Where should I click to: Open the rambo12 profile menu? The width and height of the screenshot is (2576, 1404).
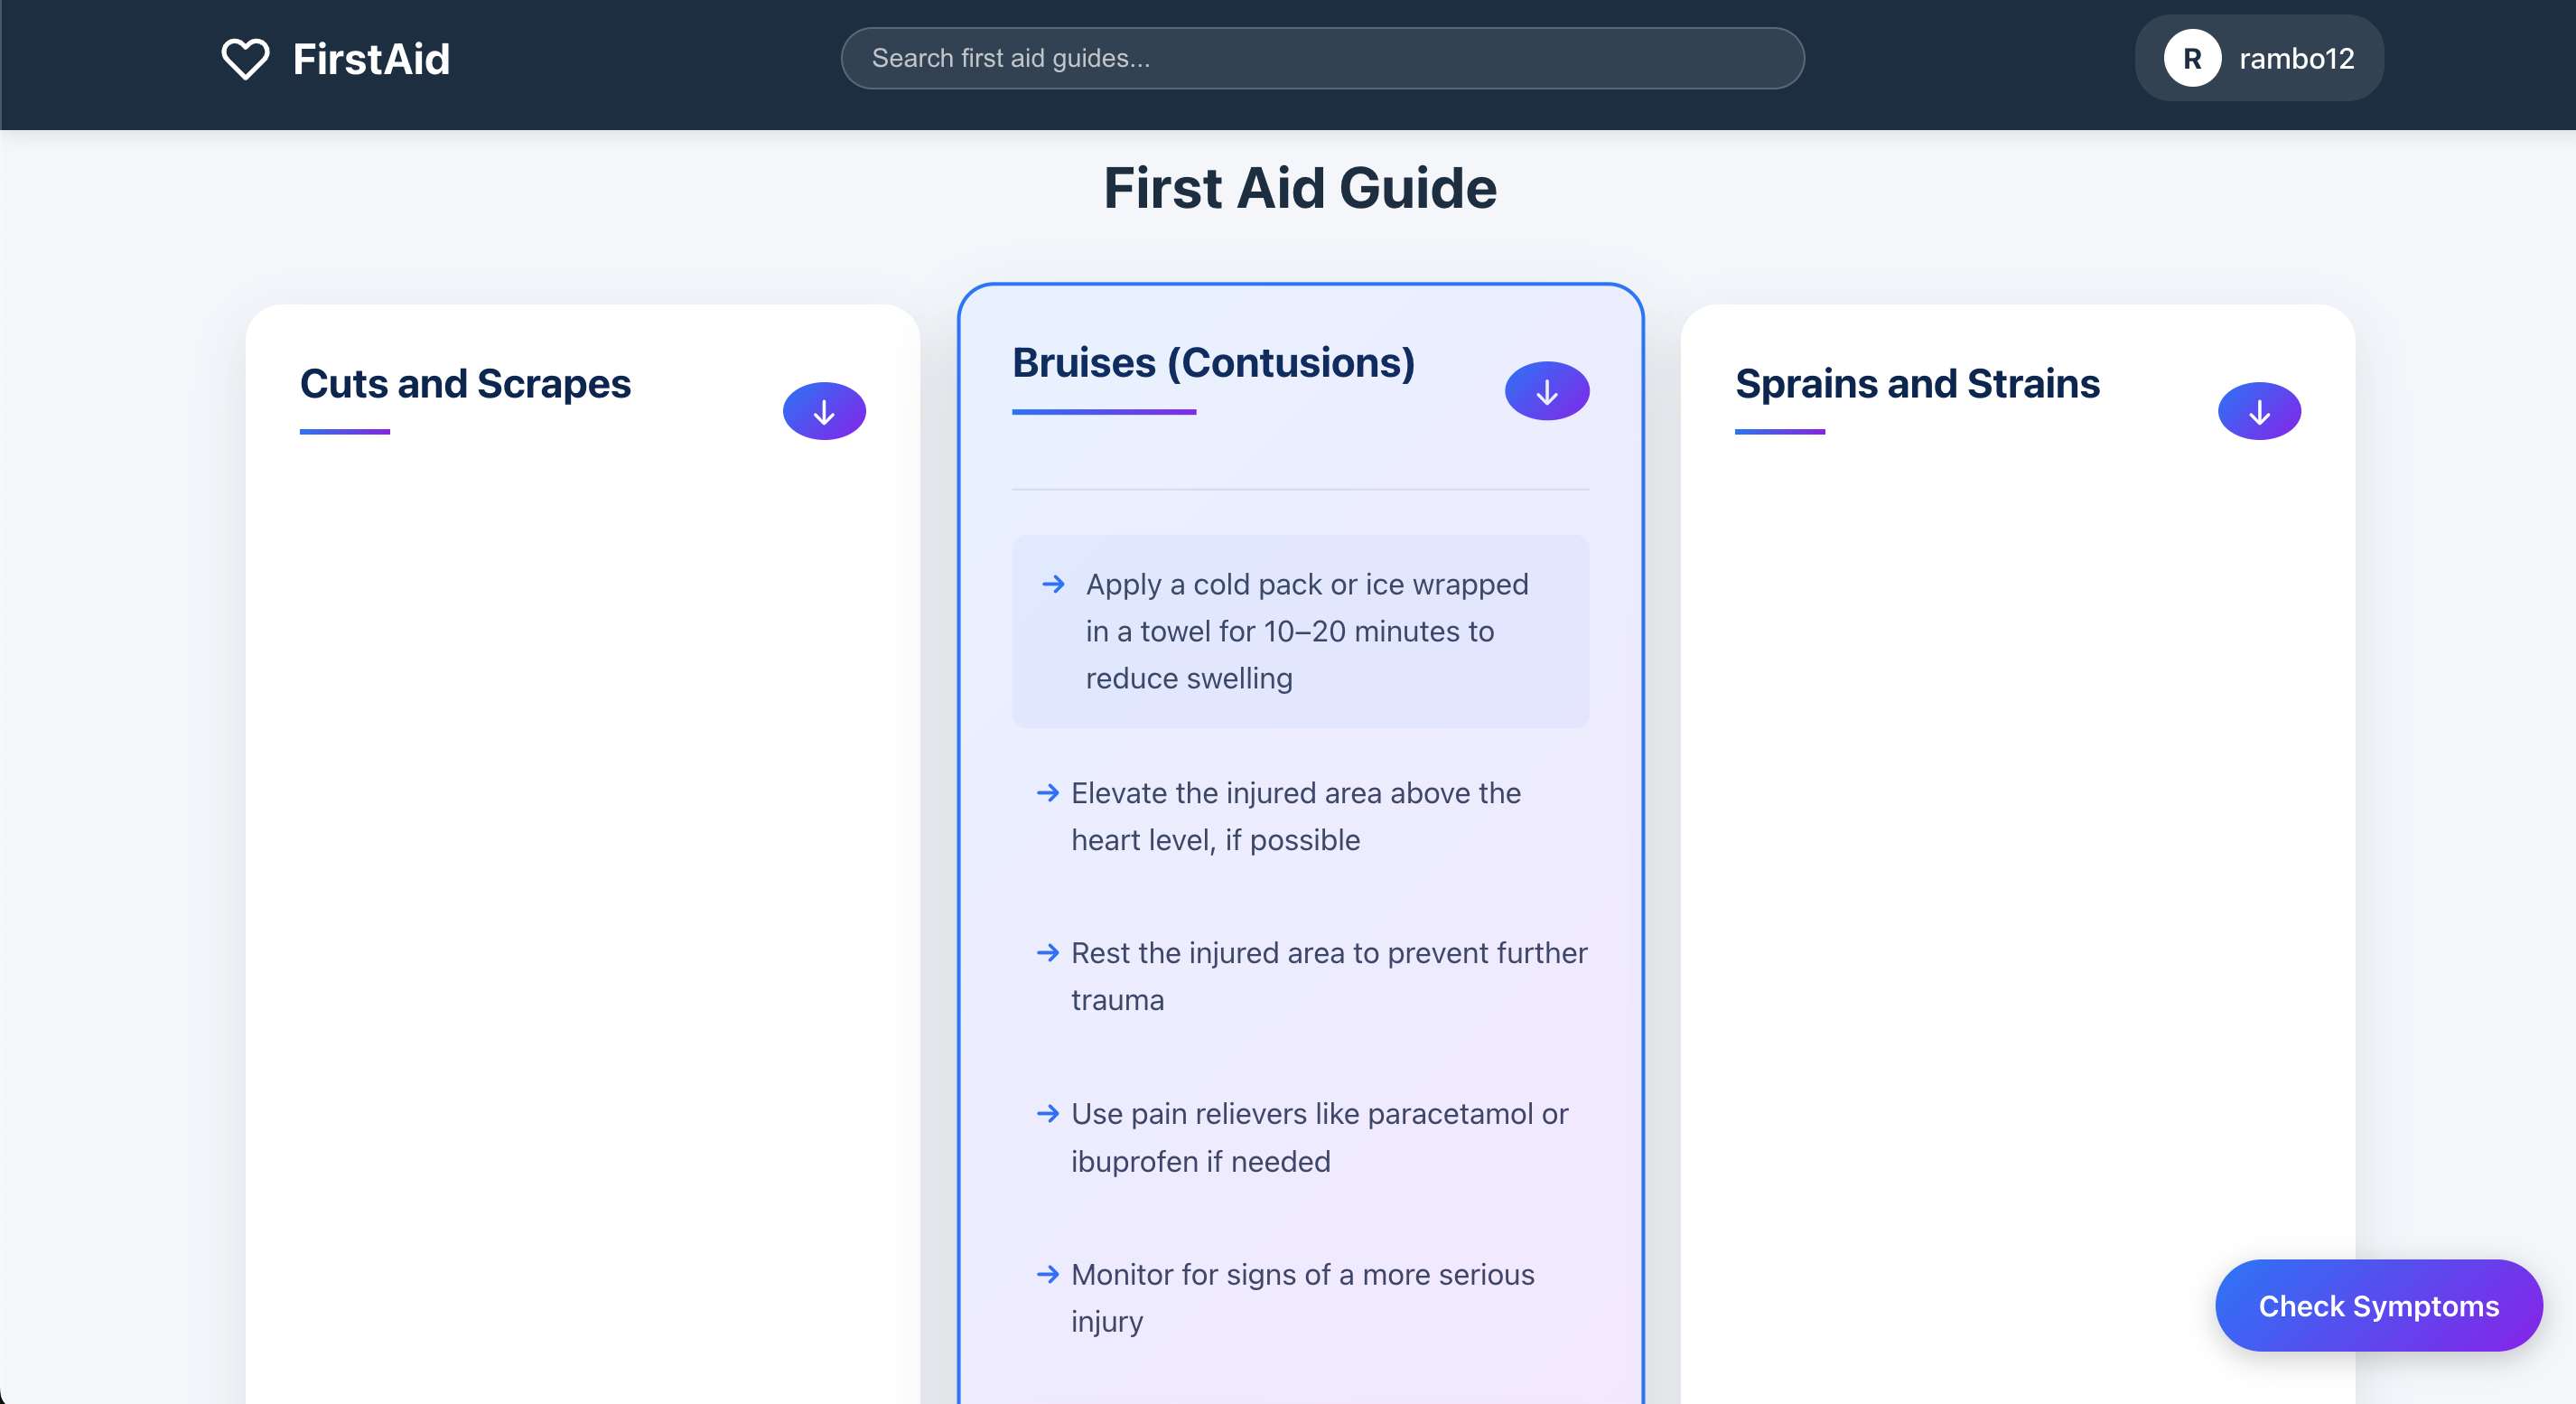point(2259,58)
